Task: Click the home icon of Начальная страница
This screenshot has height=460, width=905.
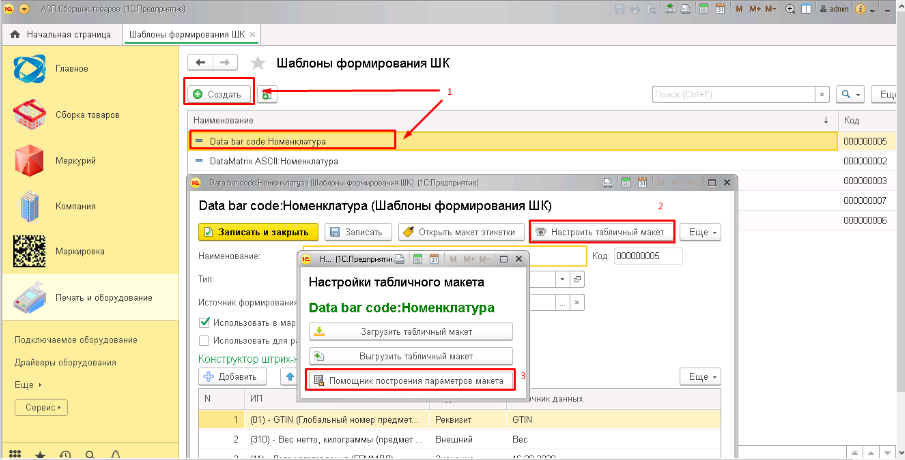Action: [16, 35]
